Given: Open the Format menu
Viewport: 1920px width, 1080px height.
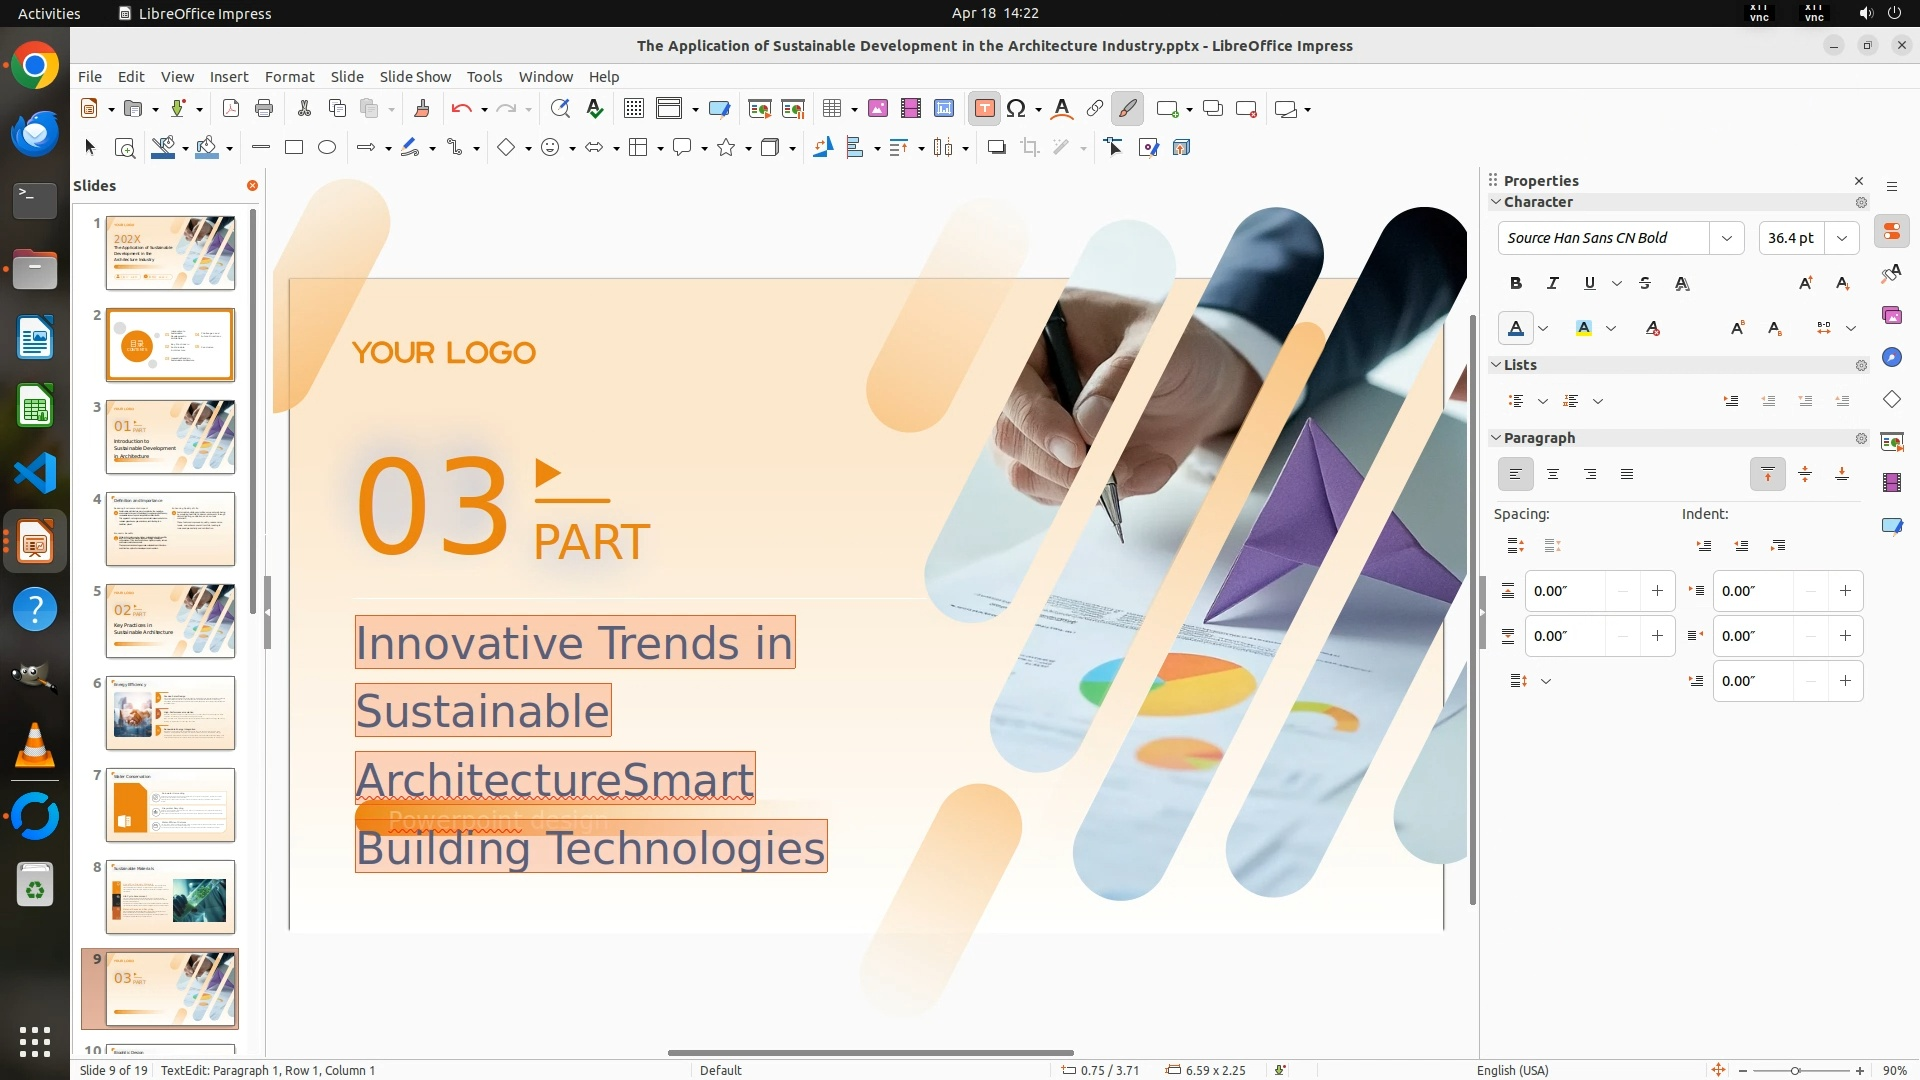Looking at the screenshot, I should coord(289,77).
